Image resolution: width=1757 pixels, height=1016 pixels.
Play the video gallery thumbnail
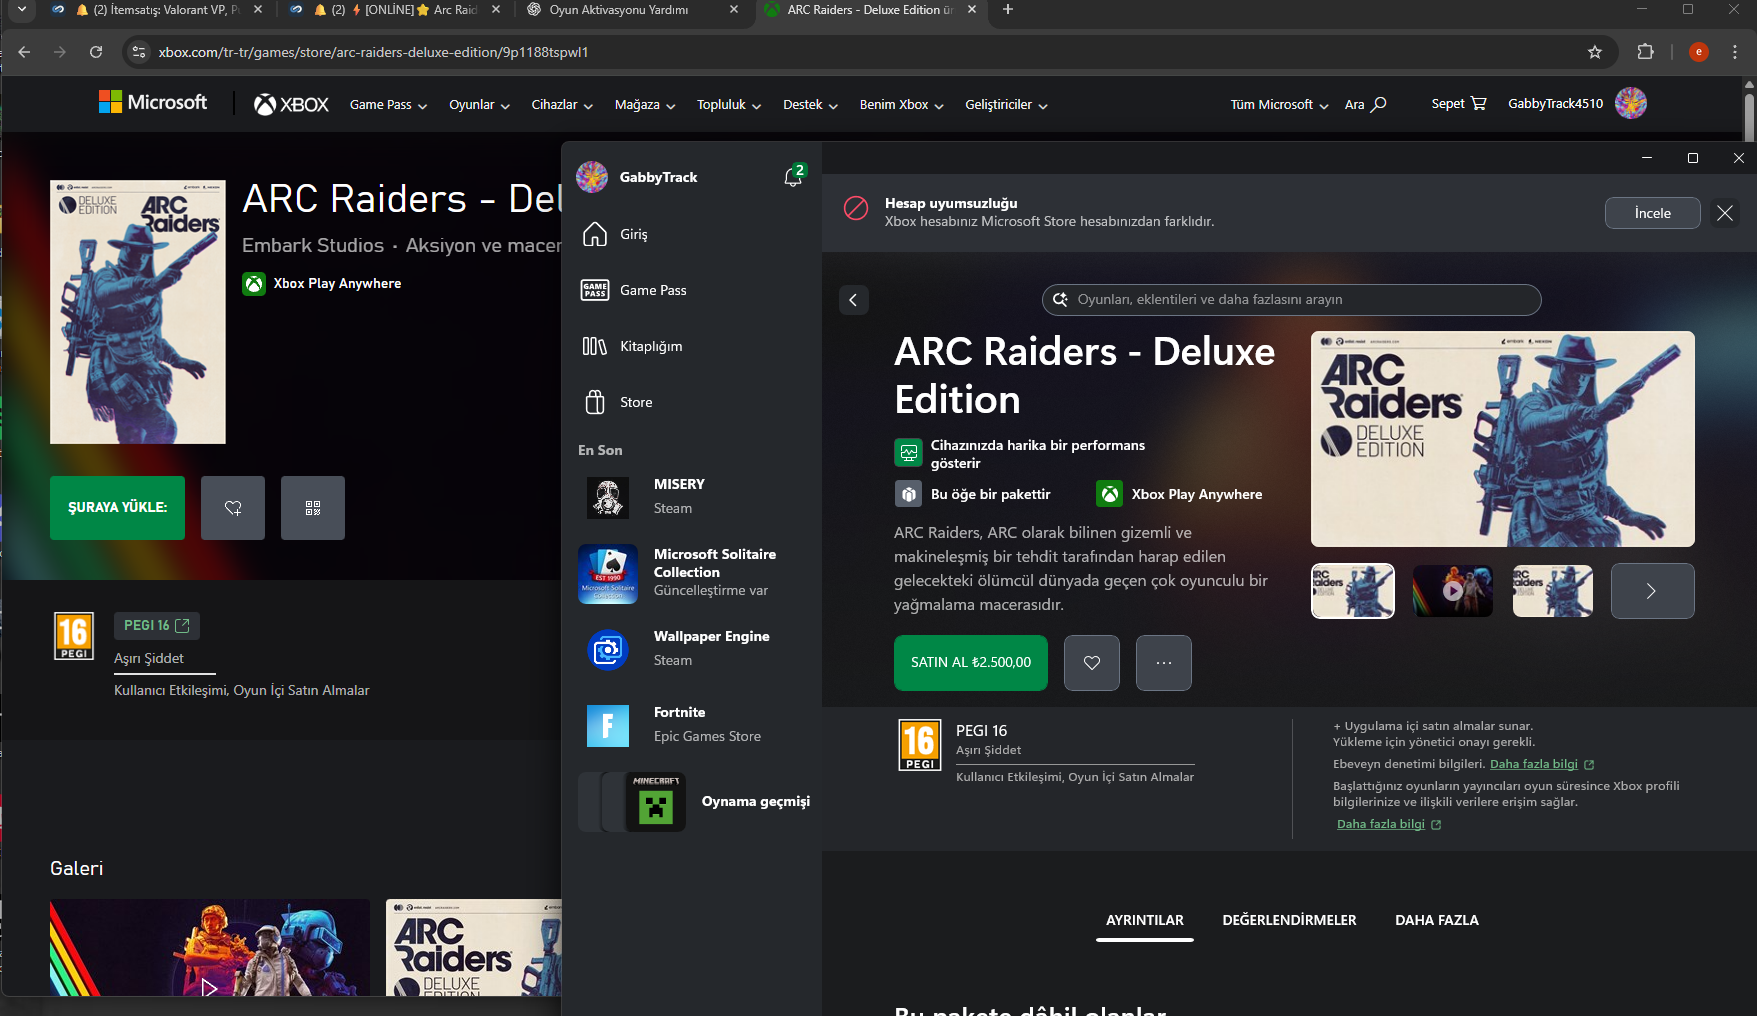tap(1453, 590)
